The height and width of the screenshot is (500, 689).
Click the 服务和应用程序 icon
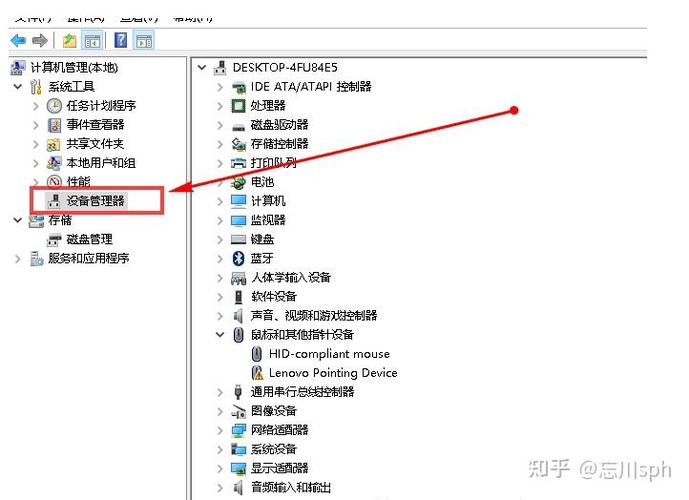(36, 258)
